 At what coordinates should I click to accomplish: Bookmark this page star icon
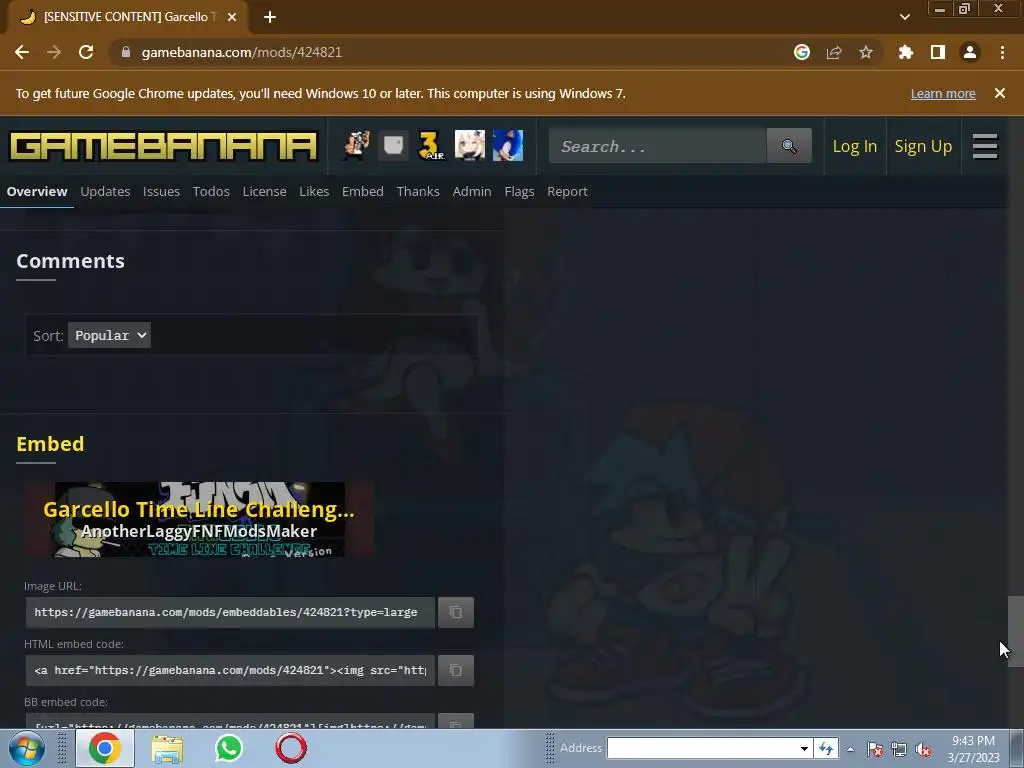(x=866, y=52)
